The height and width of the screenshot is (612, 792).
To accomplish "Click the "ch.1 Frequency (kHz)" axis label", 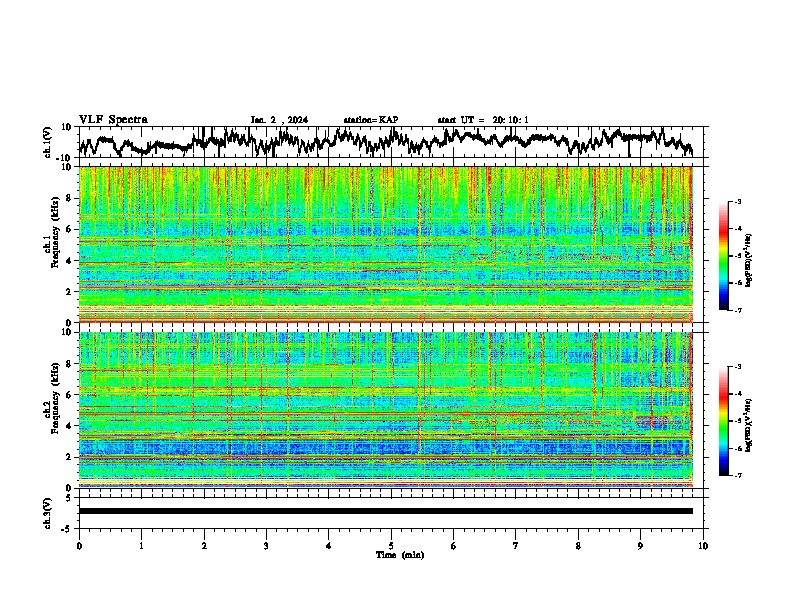I will click(51, 232).
